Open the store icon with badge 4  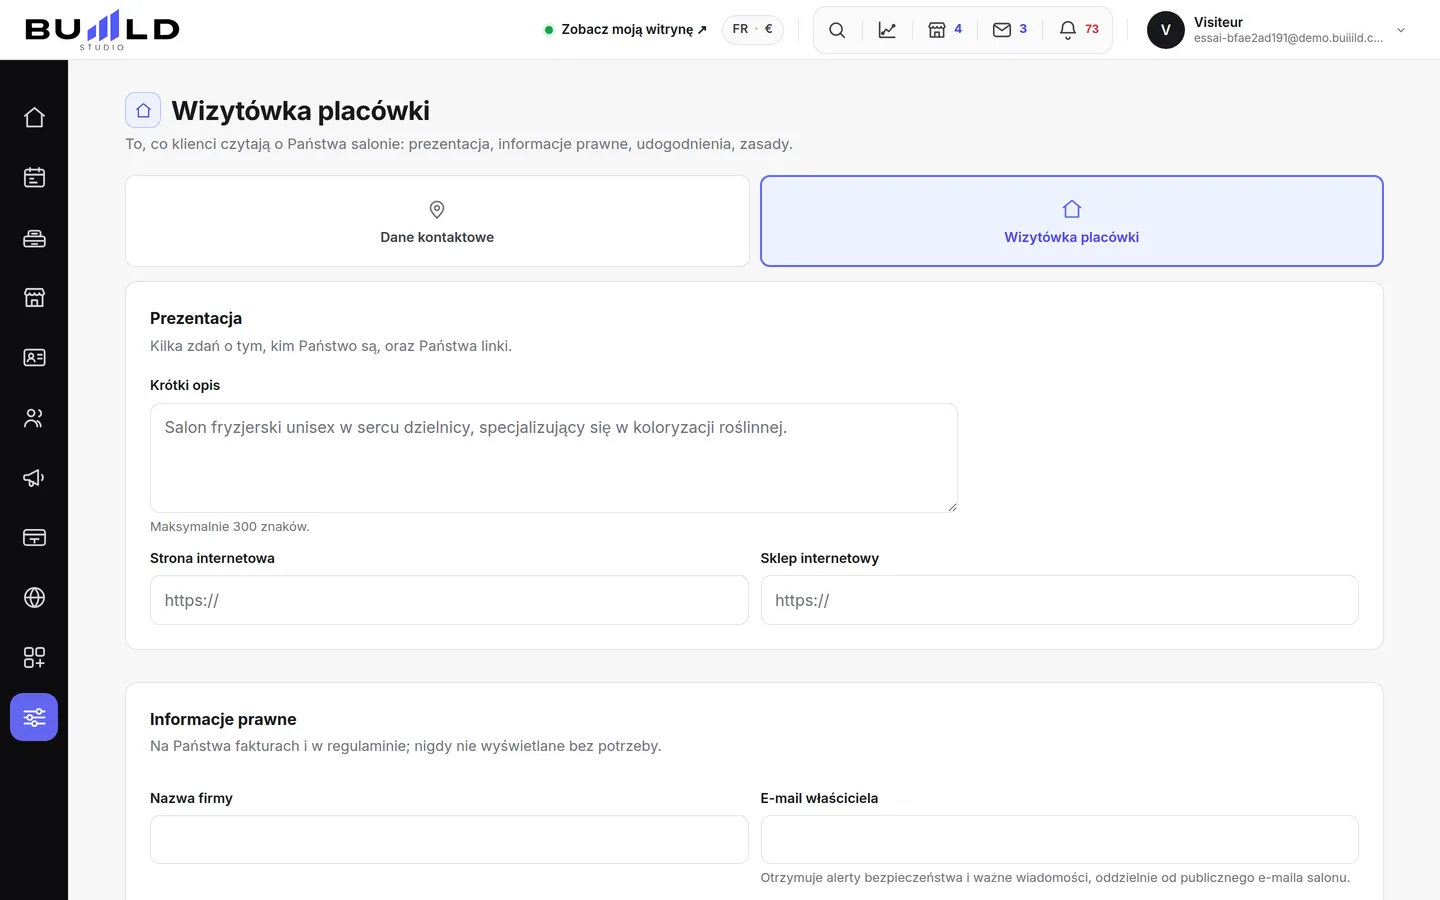[945, 30]
